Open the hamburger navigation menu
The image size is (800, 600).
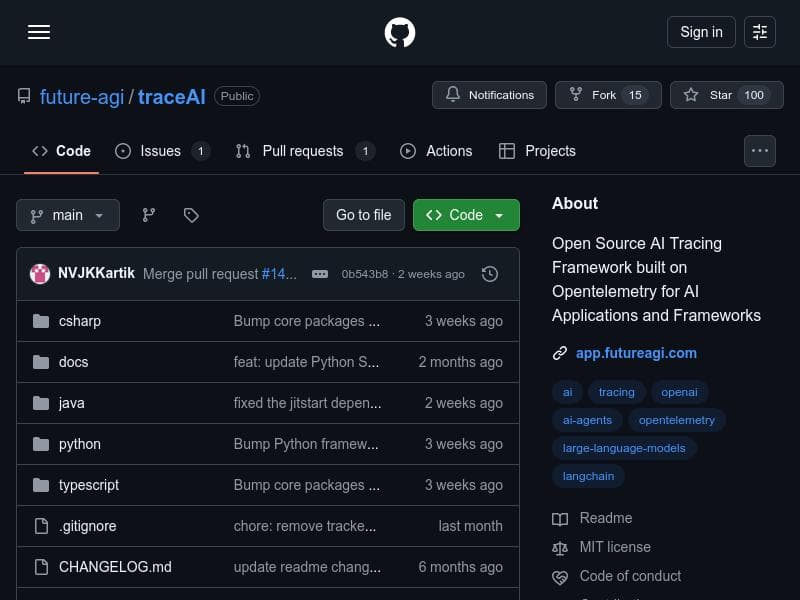click(x=39, y=32)
